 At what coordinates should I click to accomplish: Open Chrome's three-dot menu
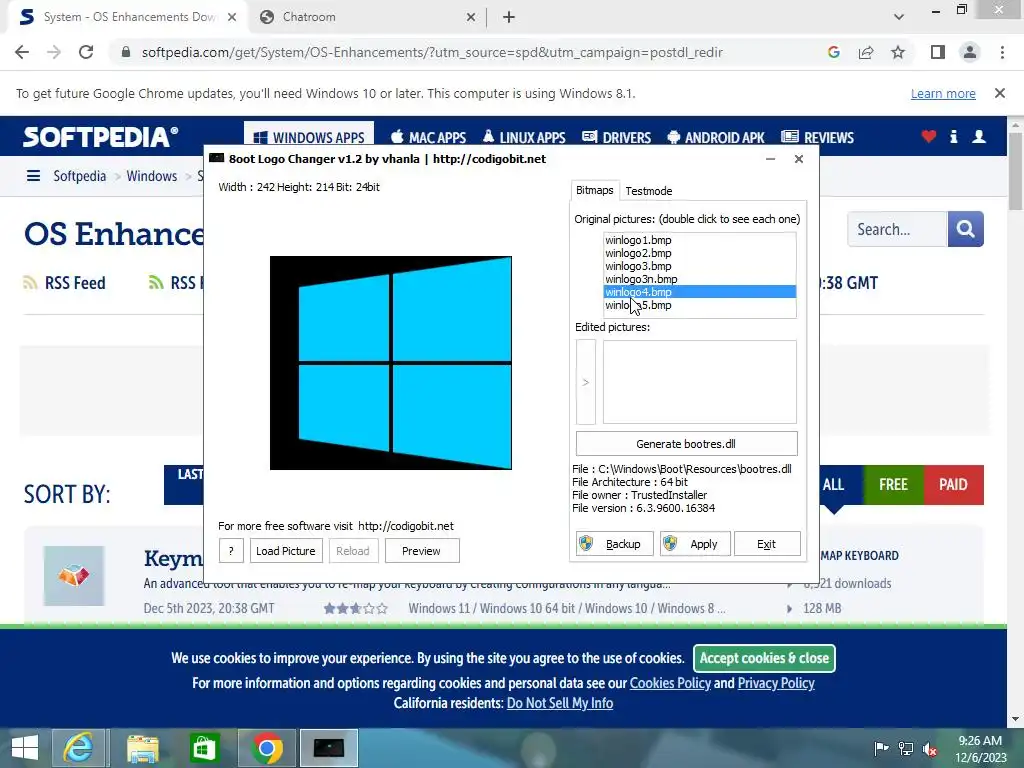click(1002, 52)
